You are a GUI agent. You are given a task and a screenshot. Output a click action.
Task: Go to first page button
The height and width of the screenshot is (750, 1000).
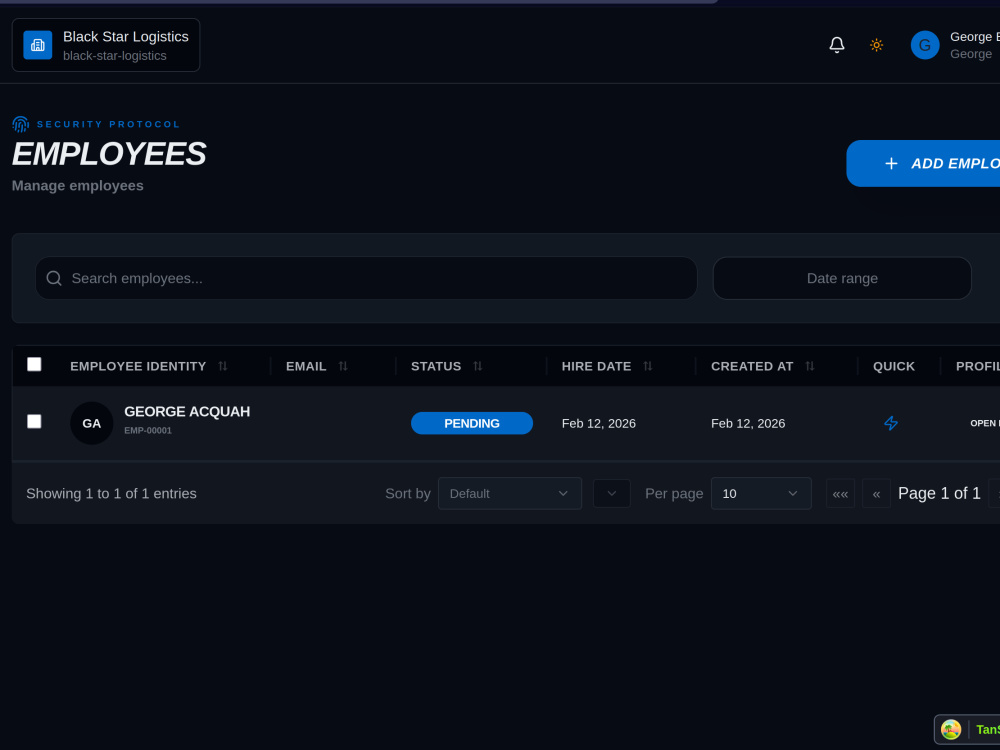[x=840, y=494]
